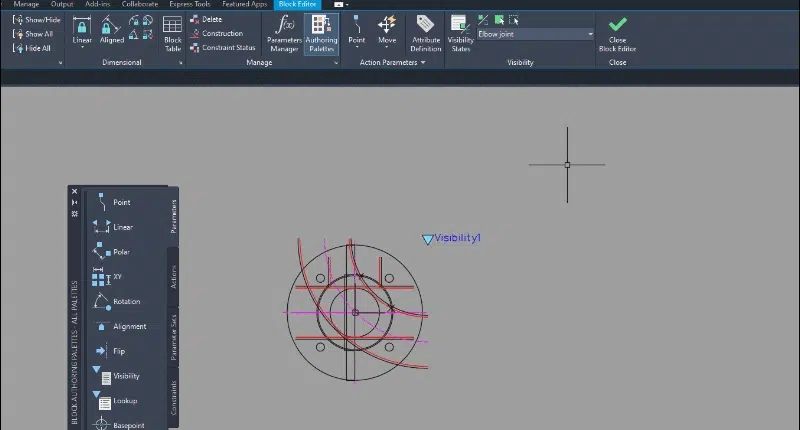Select the Aligned dimensional constraint
Screen dimensions: 800x430
111,30
